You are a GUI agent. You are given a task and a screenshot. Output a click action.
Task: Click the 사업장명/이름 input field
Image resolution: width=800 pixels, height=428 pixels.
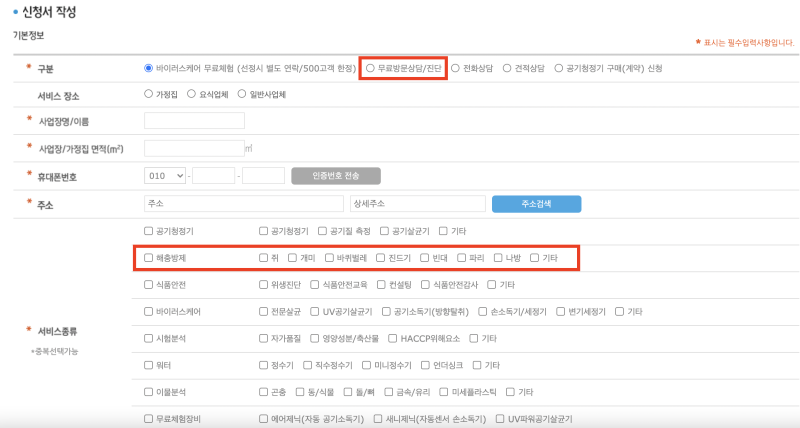pyautogui.click(x=194, y=121)
